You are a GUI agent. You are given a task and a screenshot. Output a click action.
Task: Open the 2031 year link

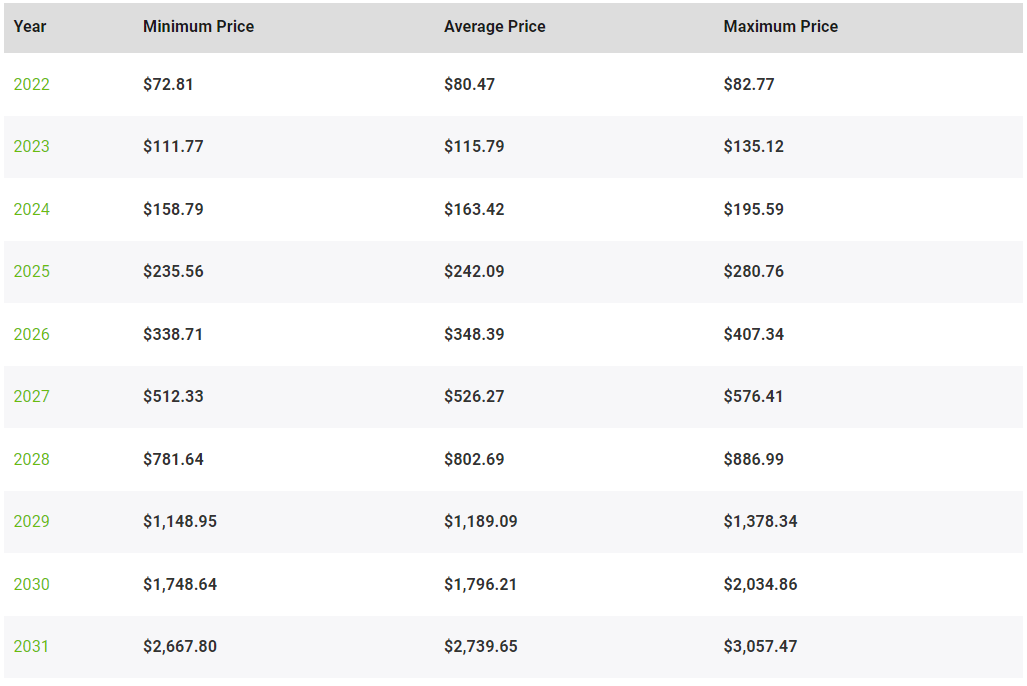[x=31, y=647]
